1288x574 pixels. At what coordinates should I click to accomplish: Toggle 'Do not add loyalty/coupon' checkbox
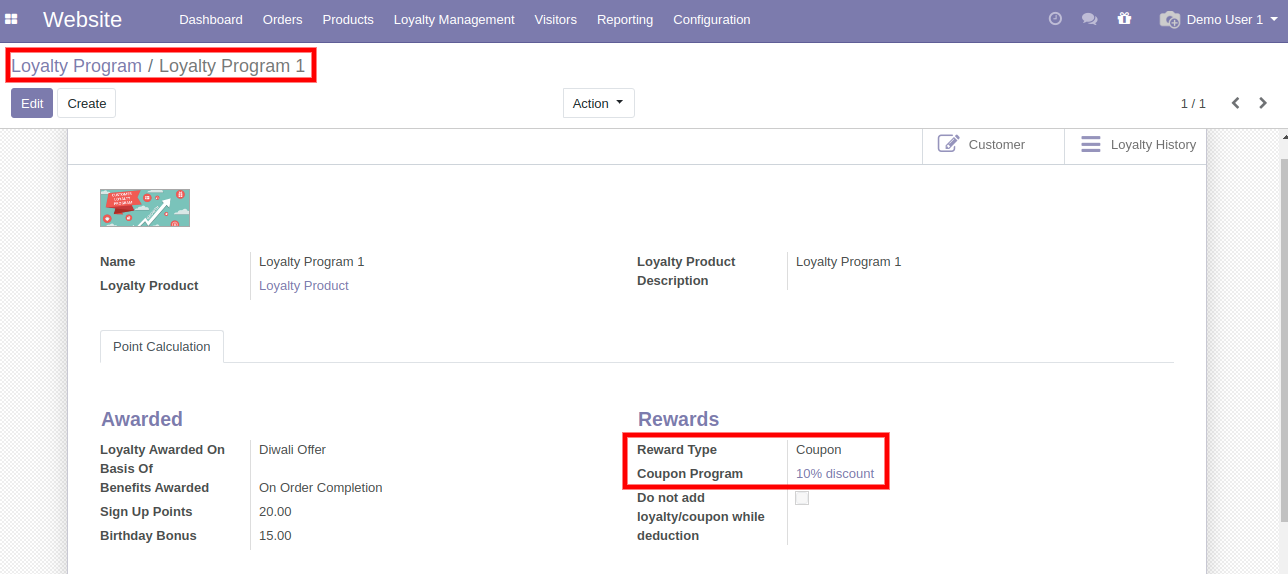(x=802, y=498)
